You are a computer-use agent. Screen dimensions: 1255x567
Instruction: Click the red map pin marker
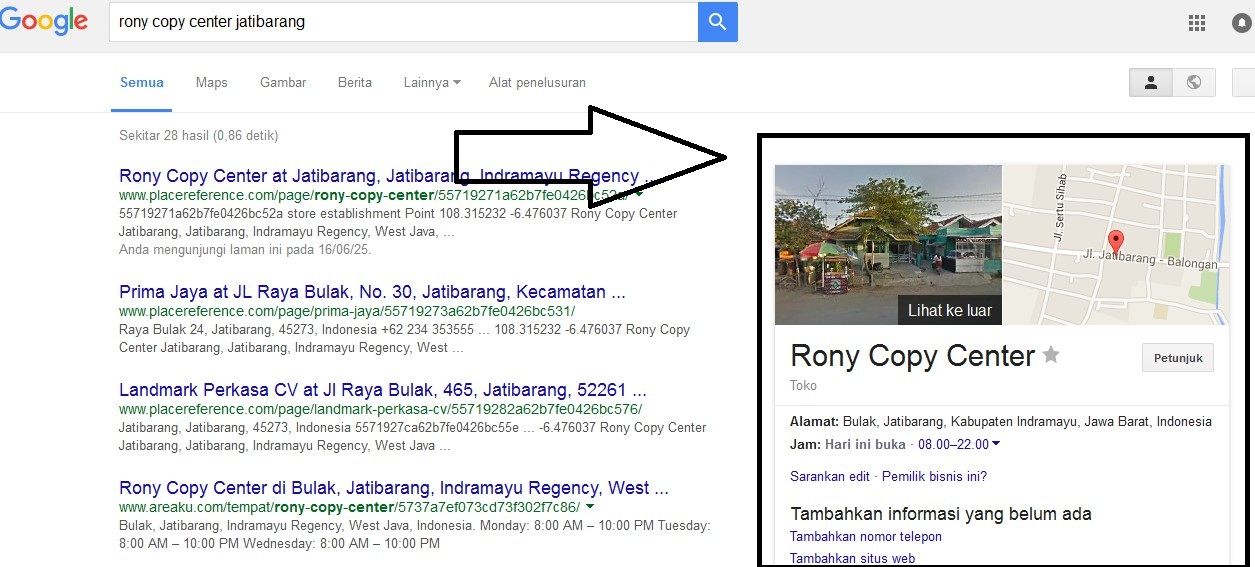click(x=1117, y=241)
